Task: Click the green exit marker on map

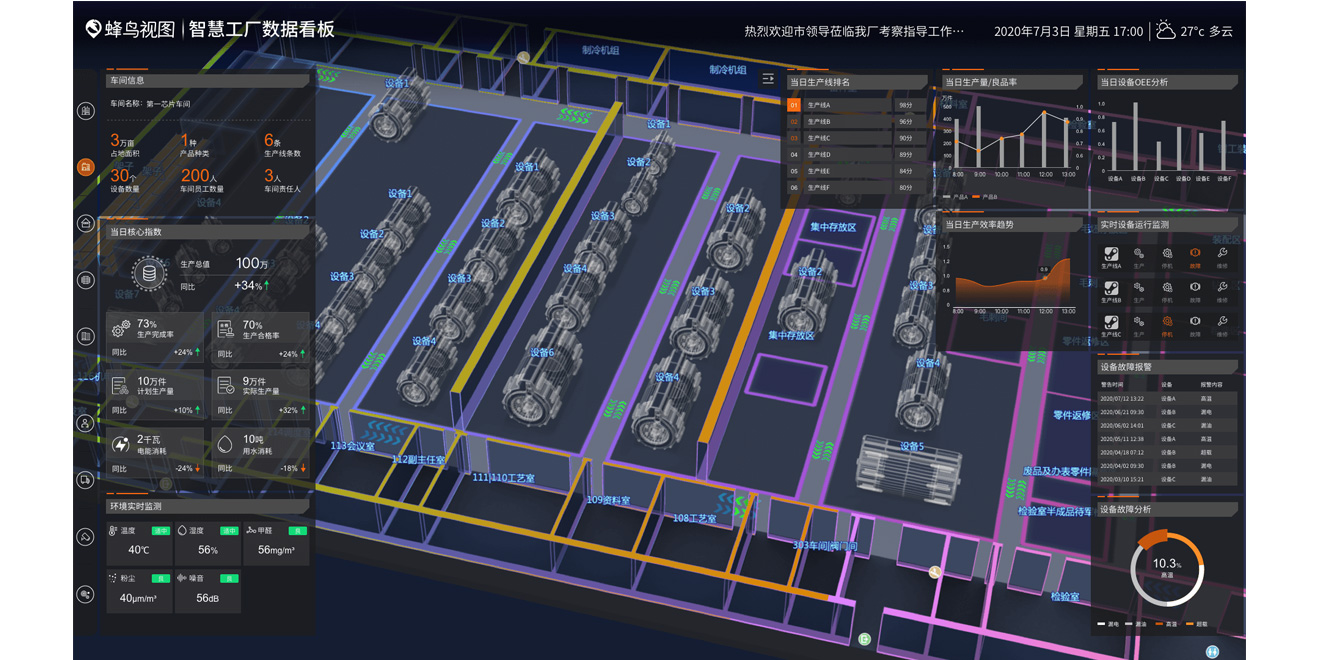Action: pyautogui.click(x=864, y=638)
